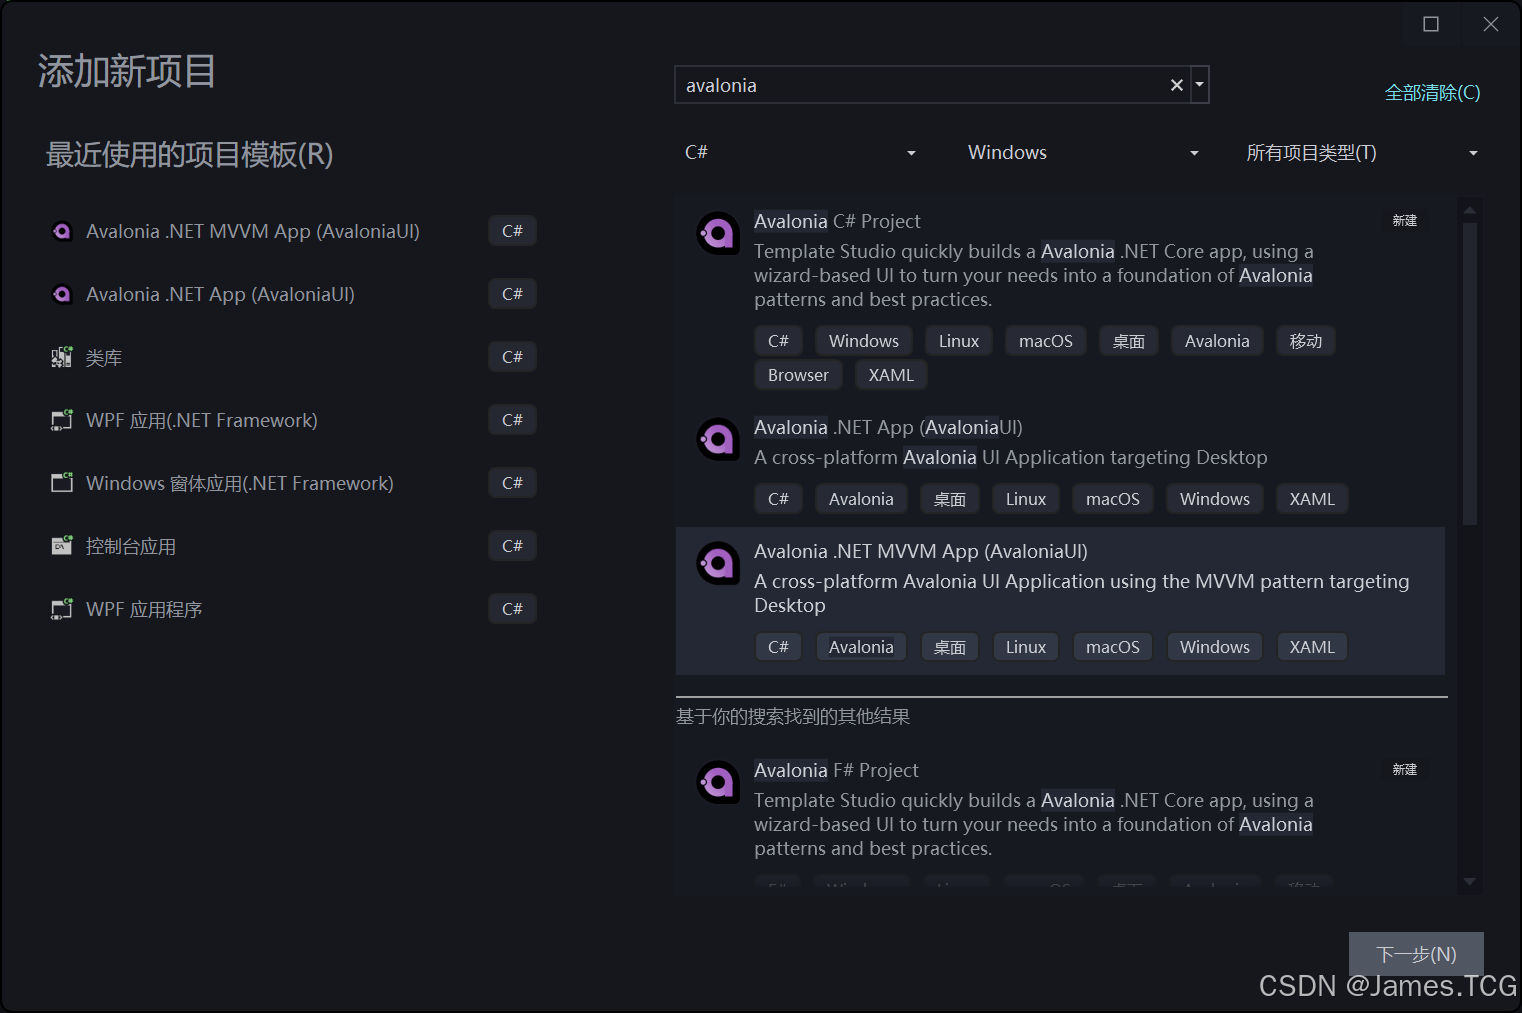Viewport: 1522px width, 1013px height.
Task: Click the Avalonia F# Project logo icon
Action: point(717,782)
